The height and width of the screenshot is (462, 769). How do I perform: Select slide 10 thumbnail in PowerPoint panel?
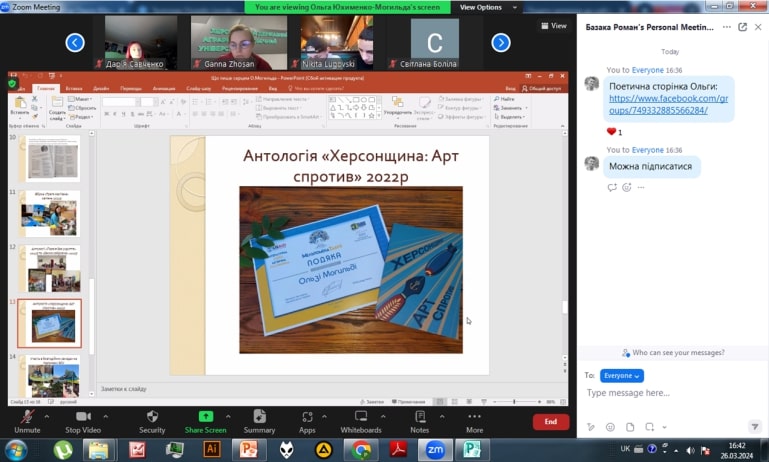point(50,158)
